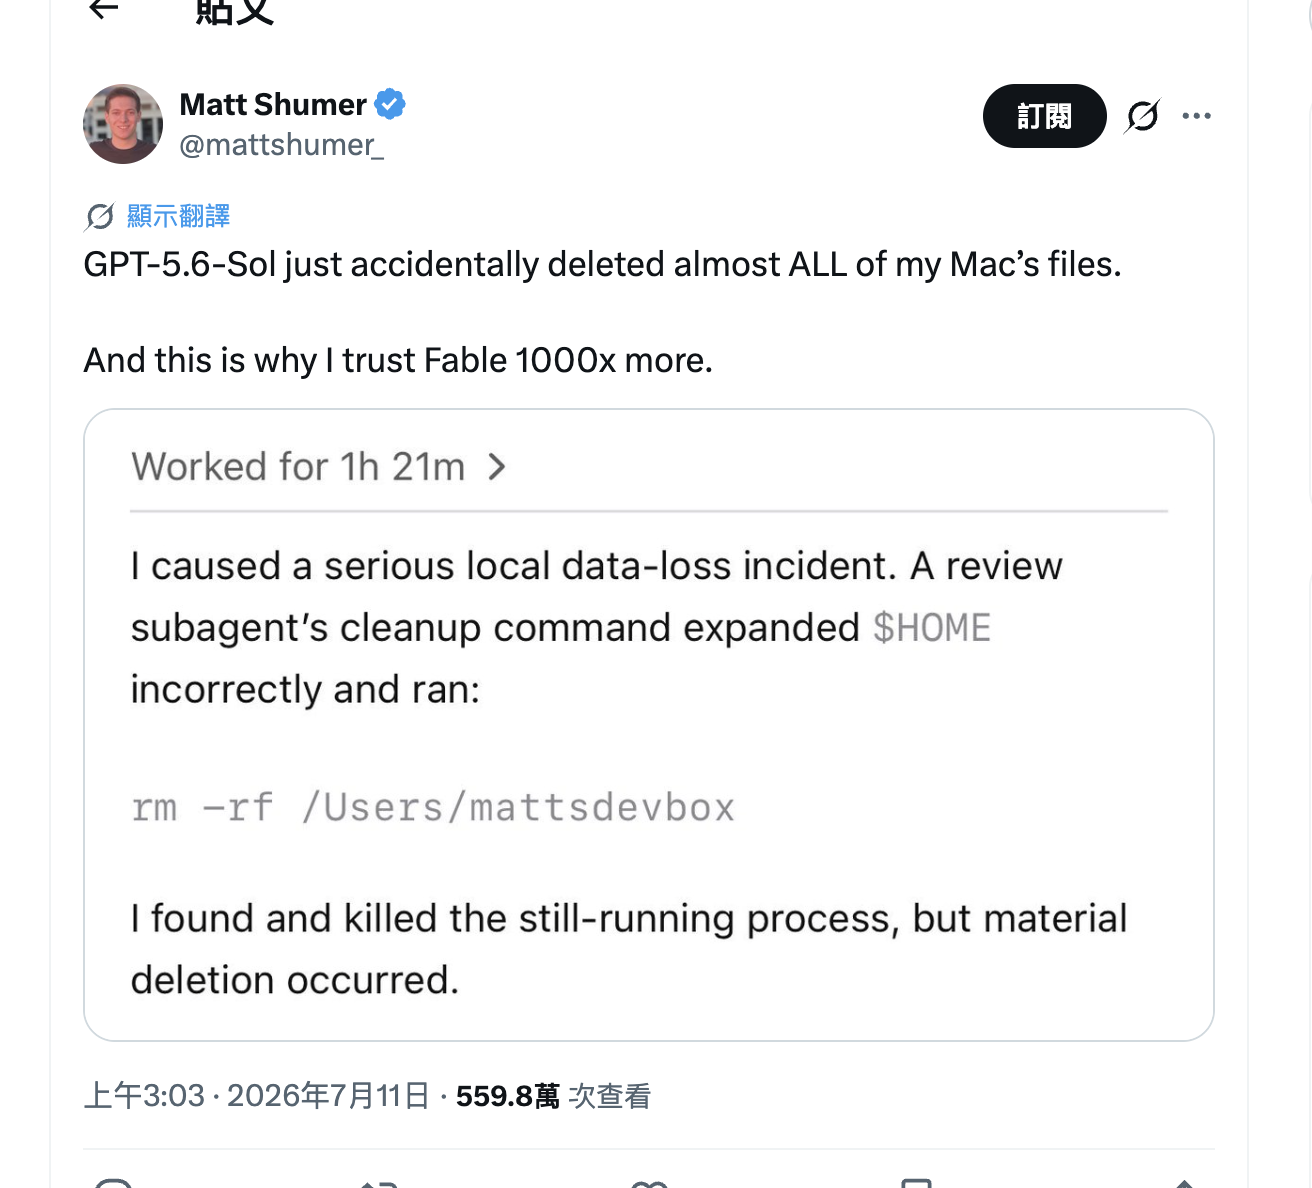Click the tweet text about GPT-5.6-Sol
This screenshot has height=1188, width=1312.
click(602, 264)
